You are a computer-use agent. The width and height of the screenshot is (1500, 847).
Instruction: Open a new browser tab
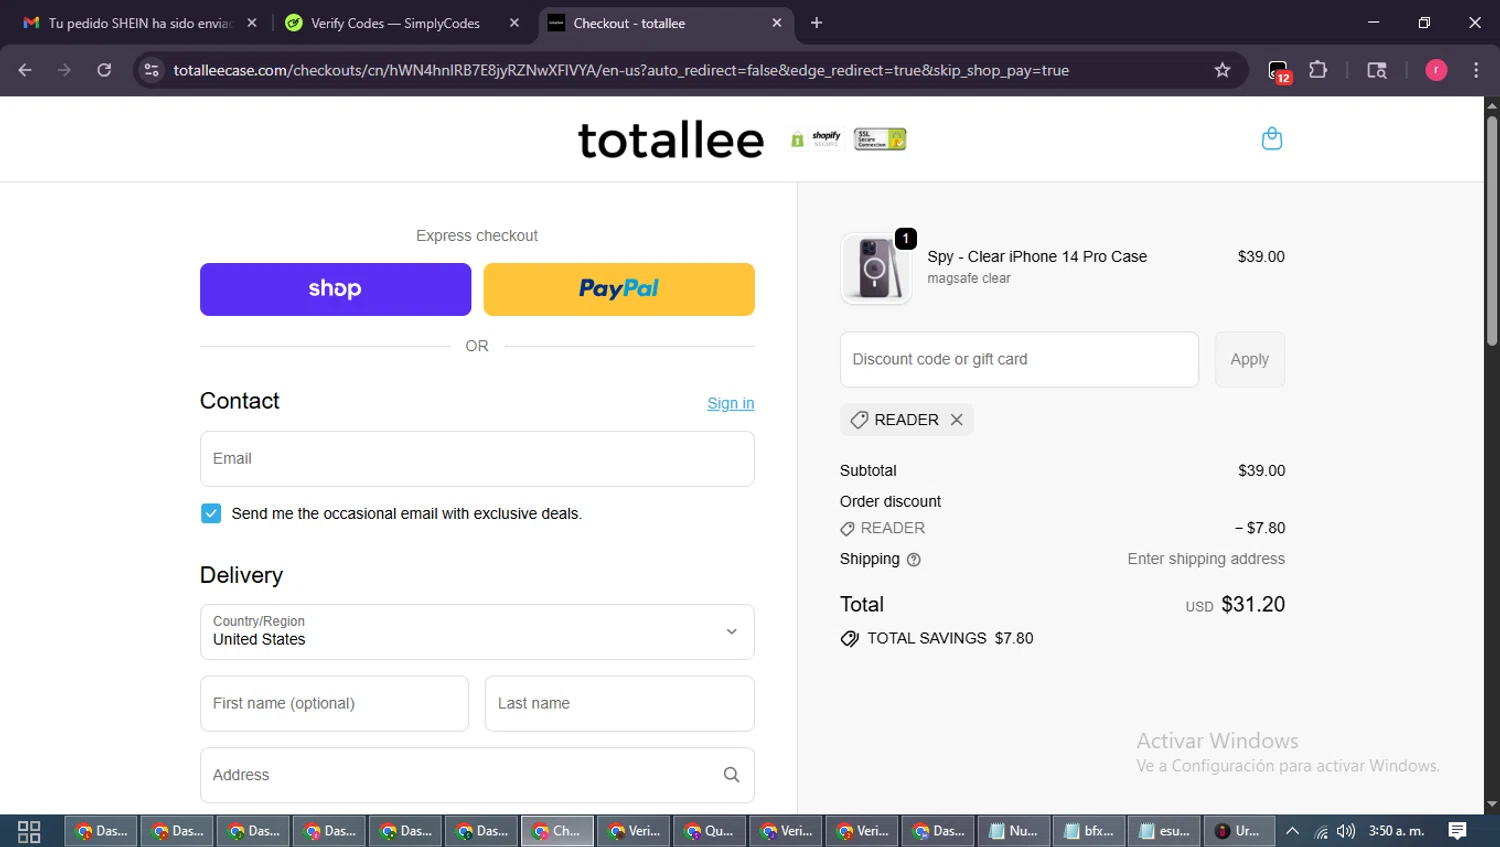(816, 23)
